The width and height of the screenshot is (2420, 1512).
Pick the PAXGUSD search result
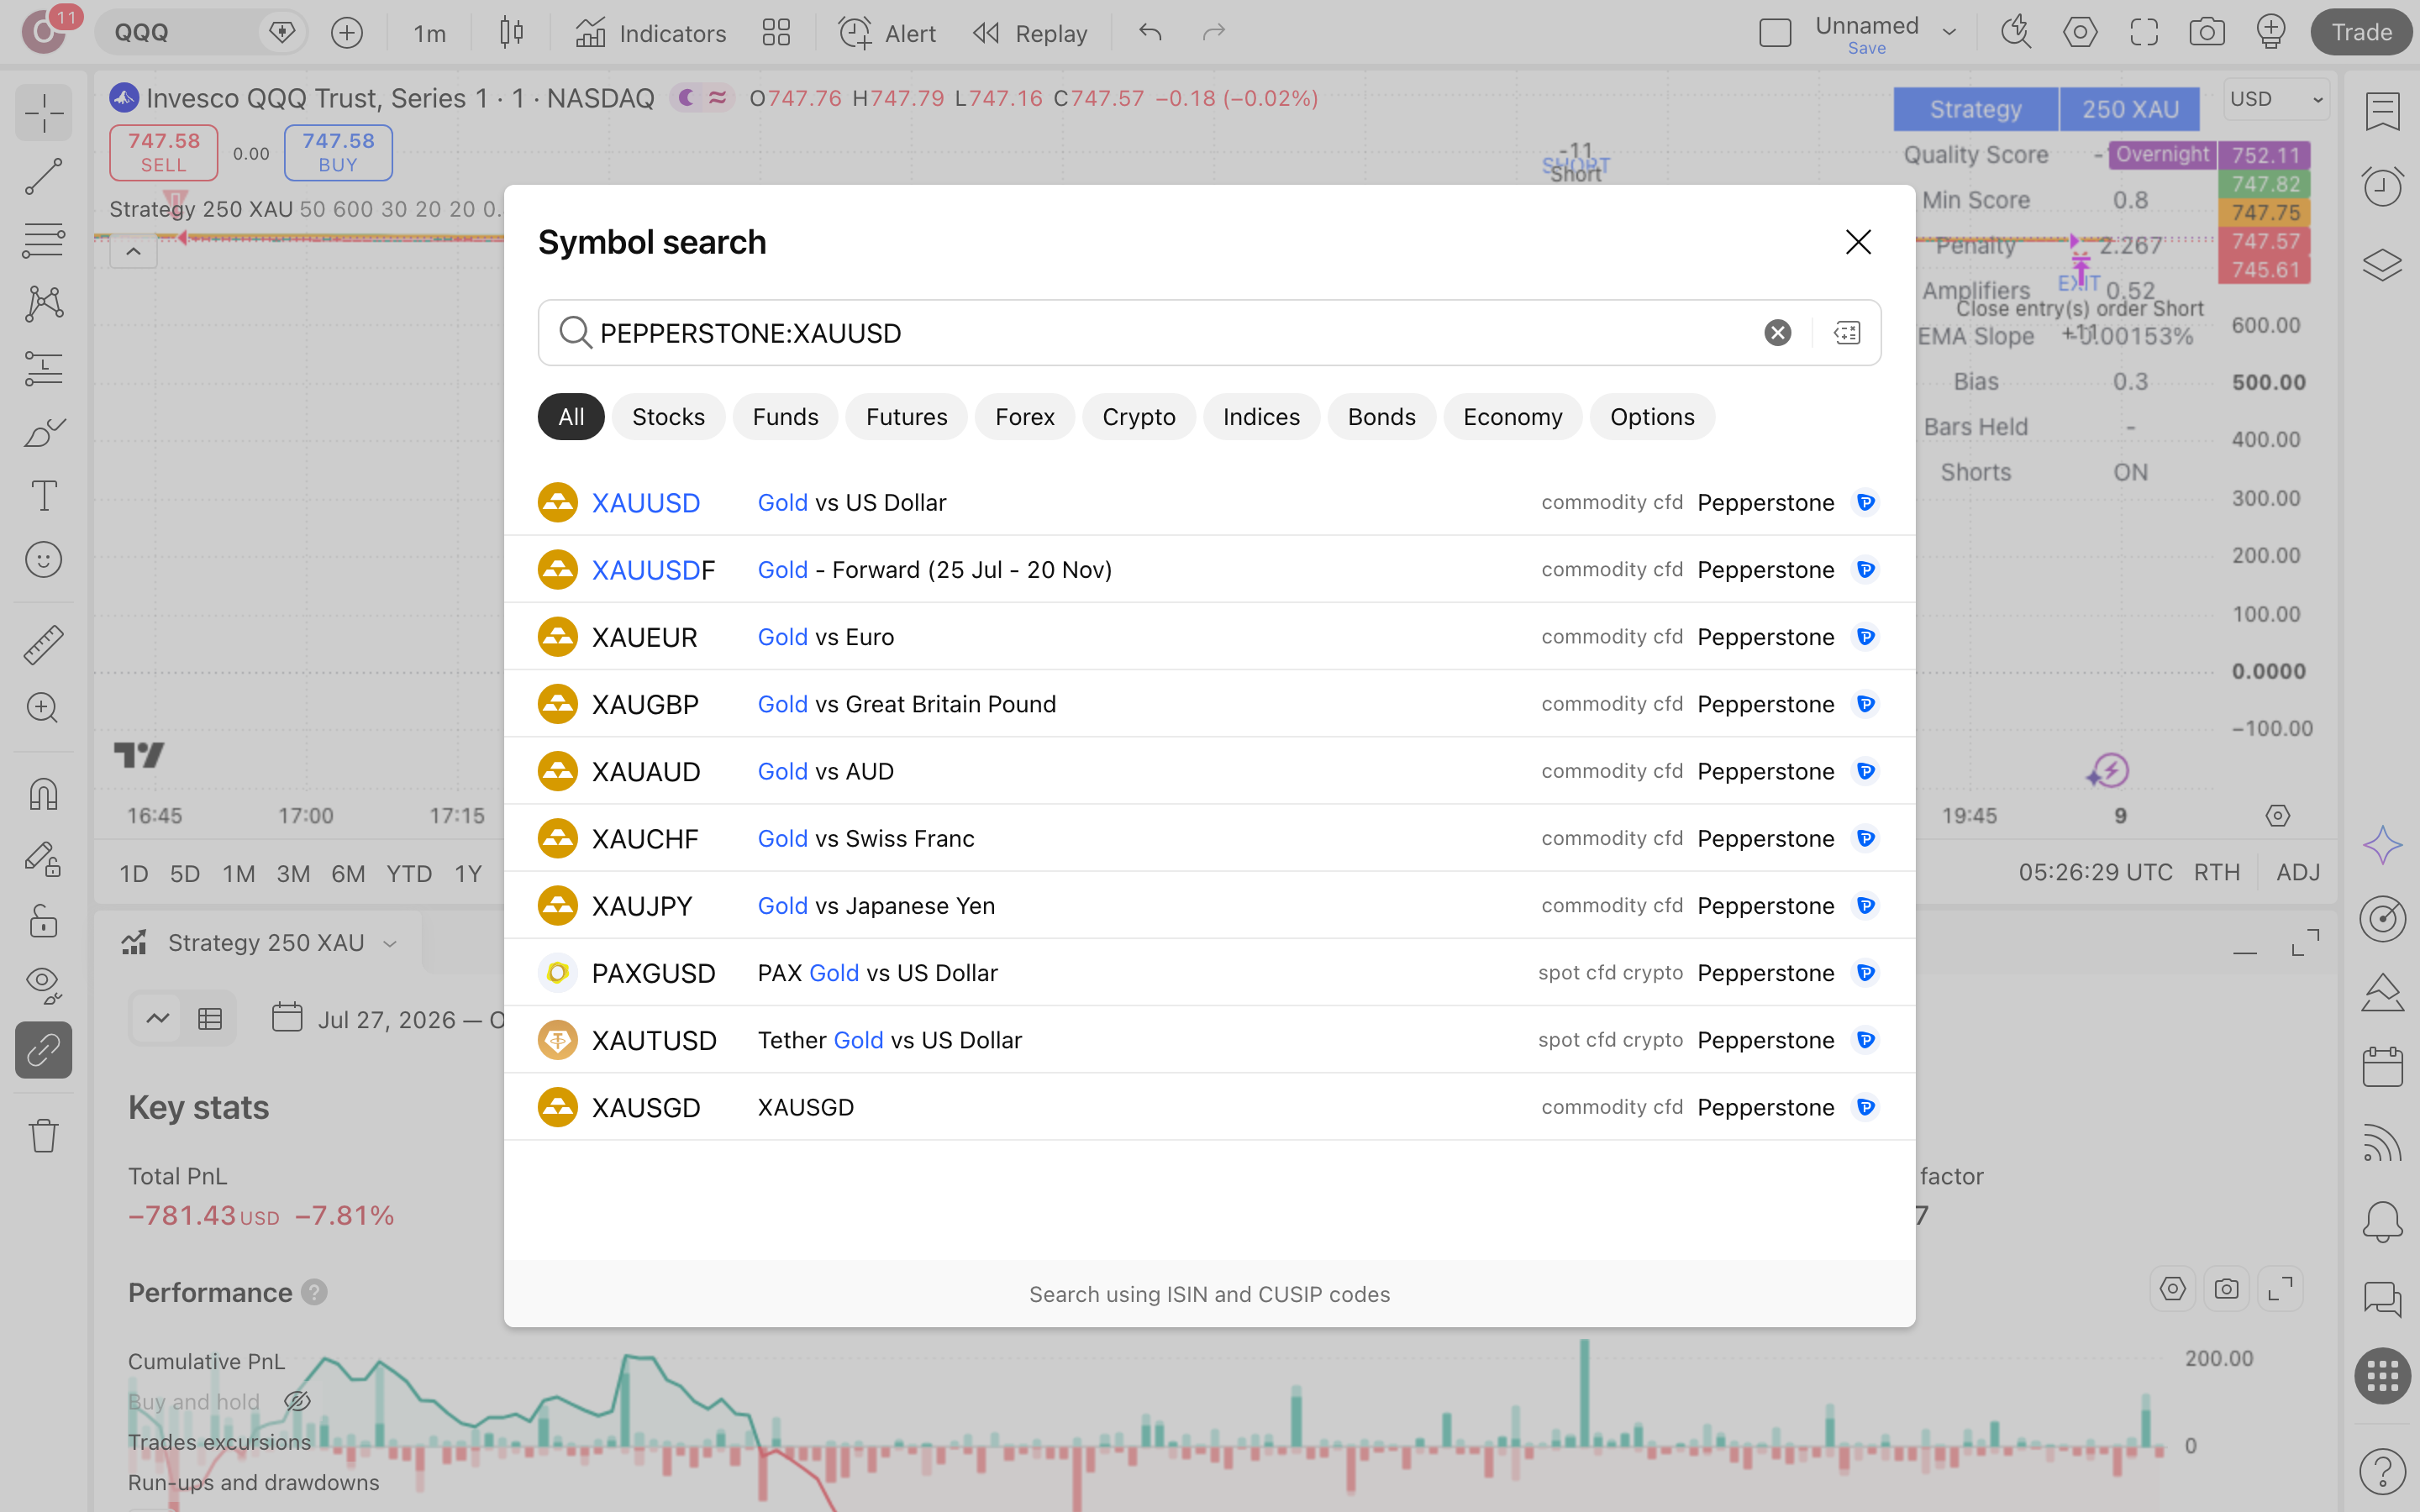(x=1209, y=973)
